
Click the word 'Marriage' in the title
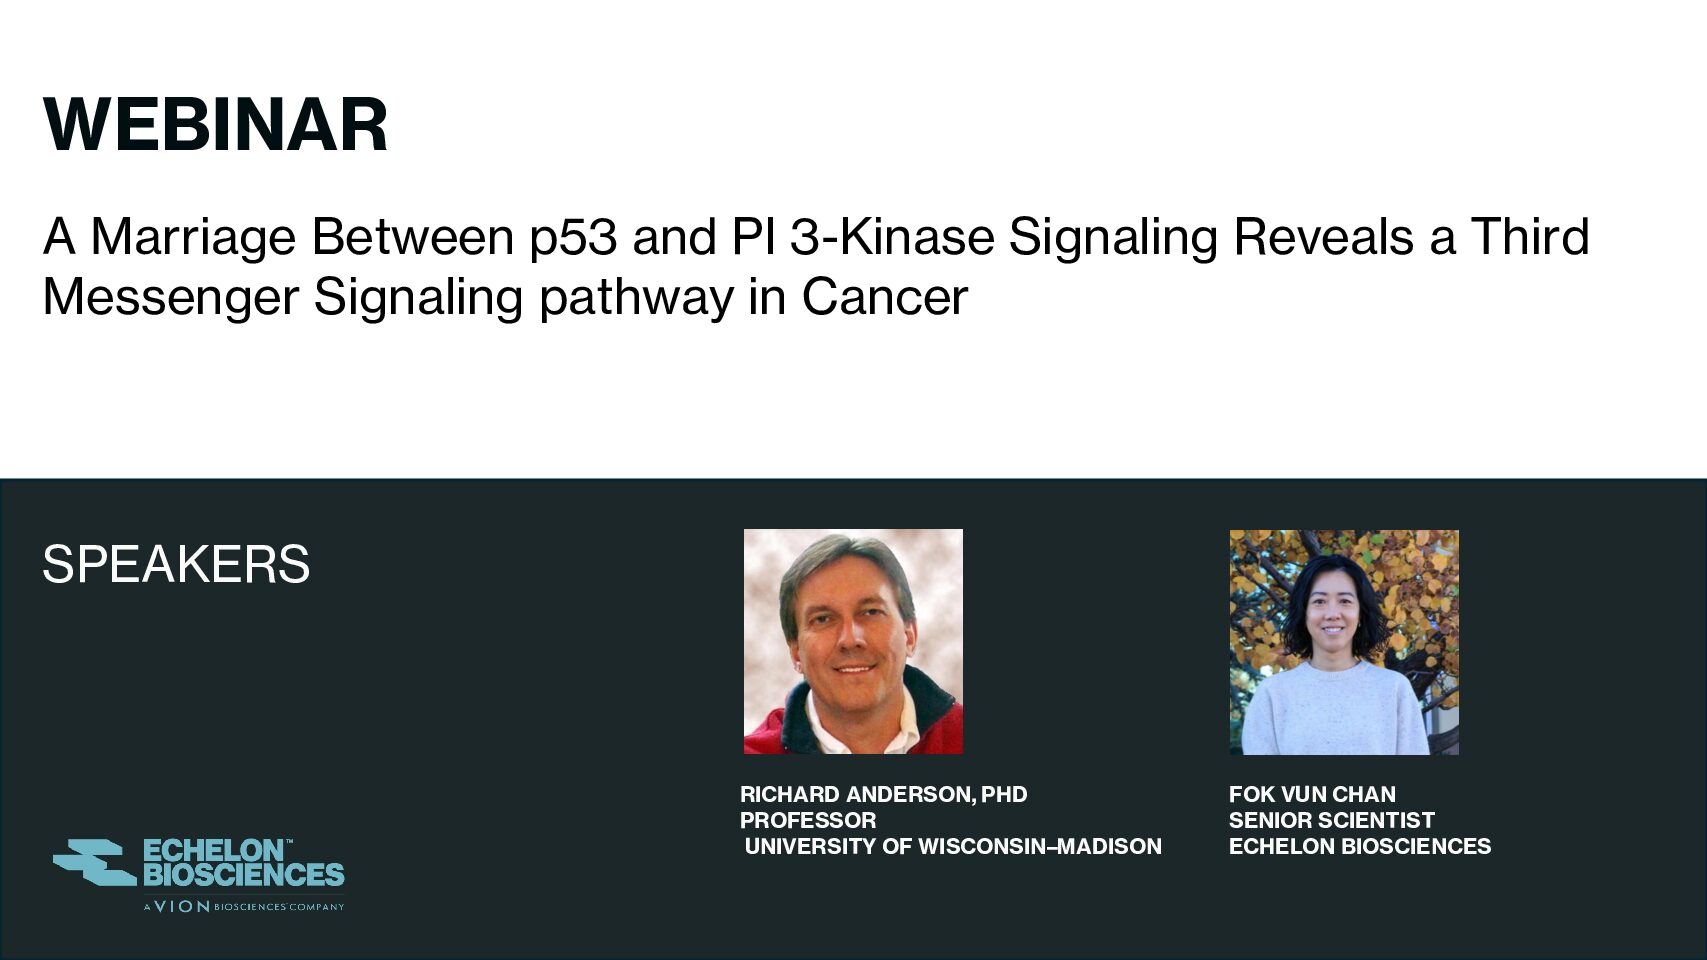point(193,237)
